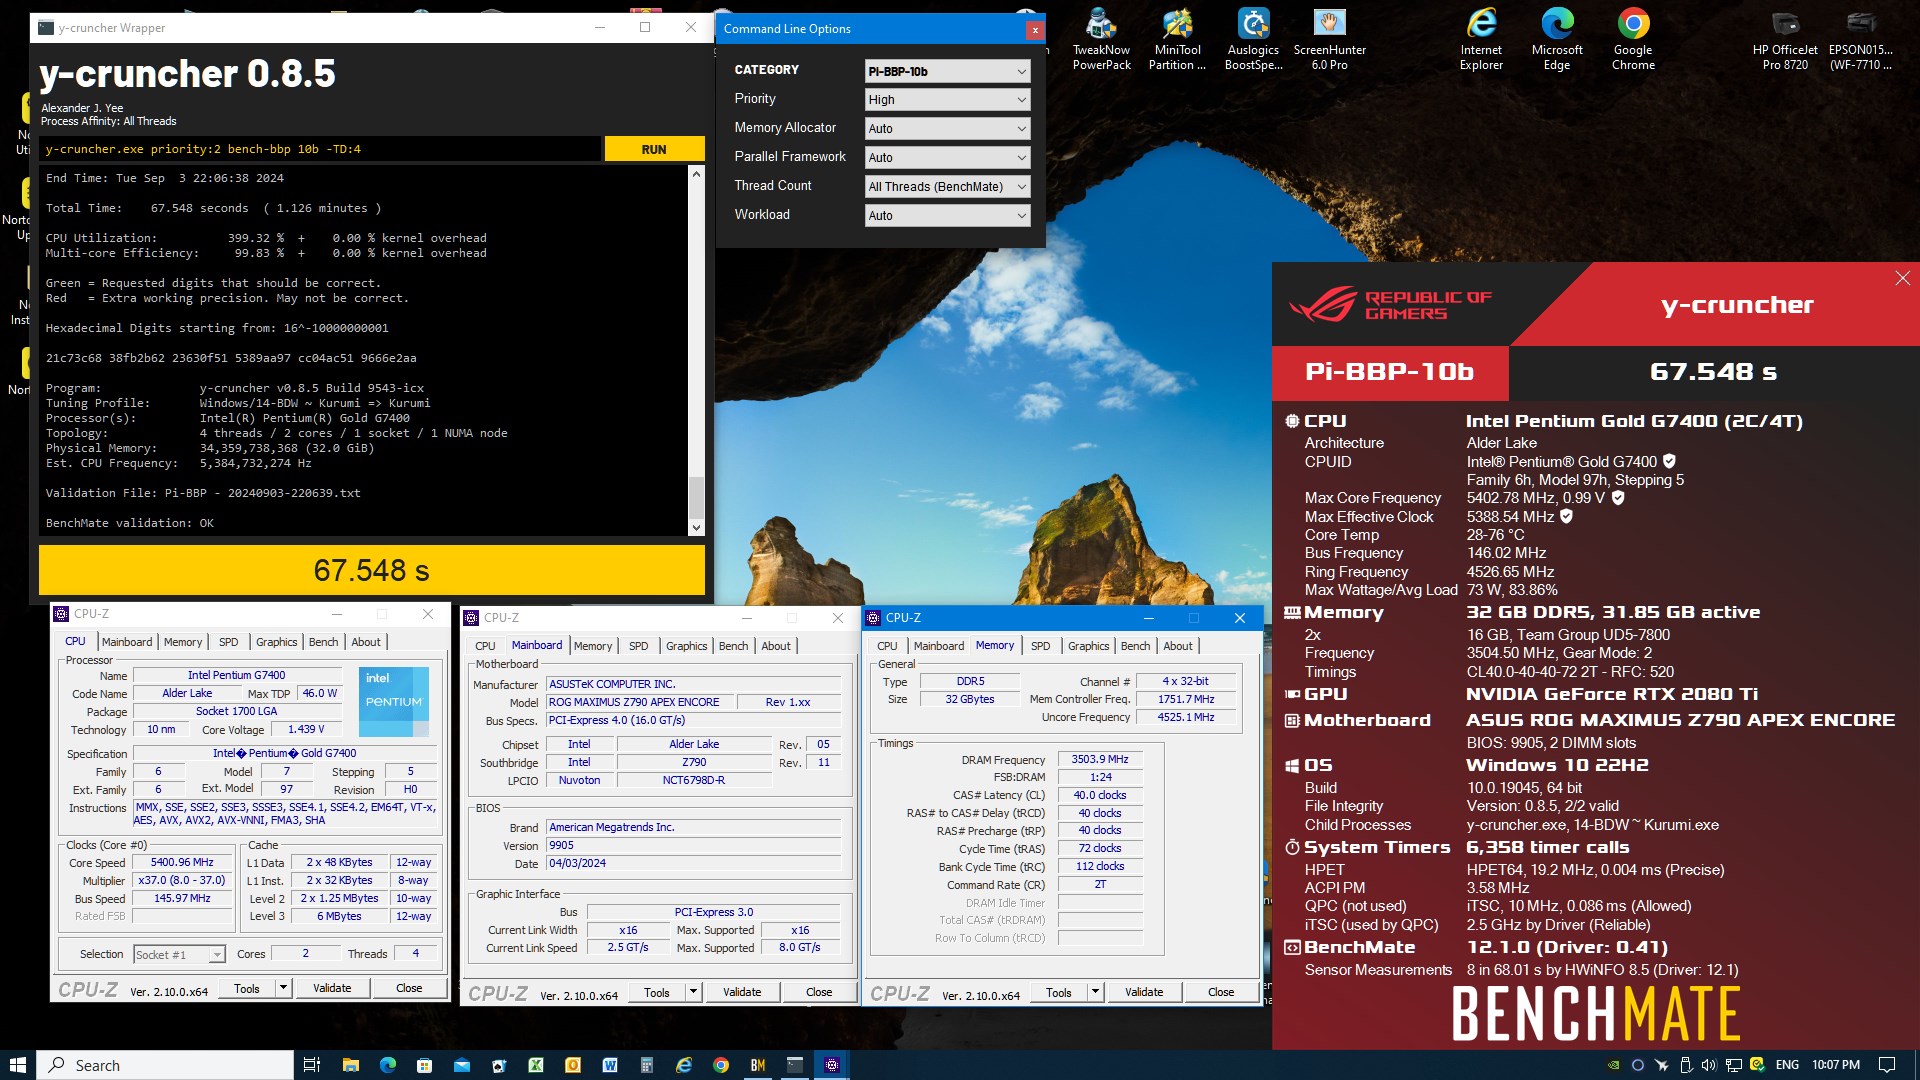Open Graphics tab in Mainboard CPU-Z window
1920x1080 pixels.
point(686,646)
